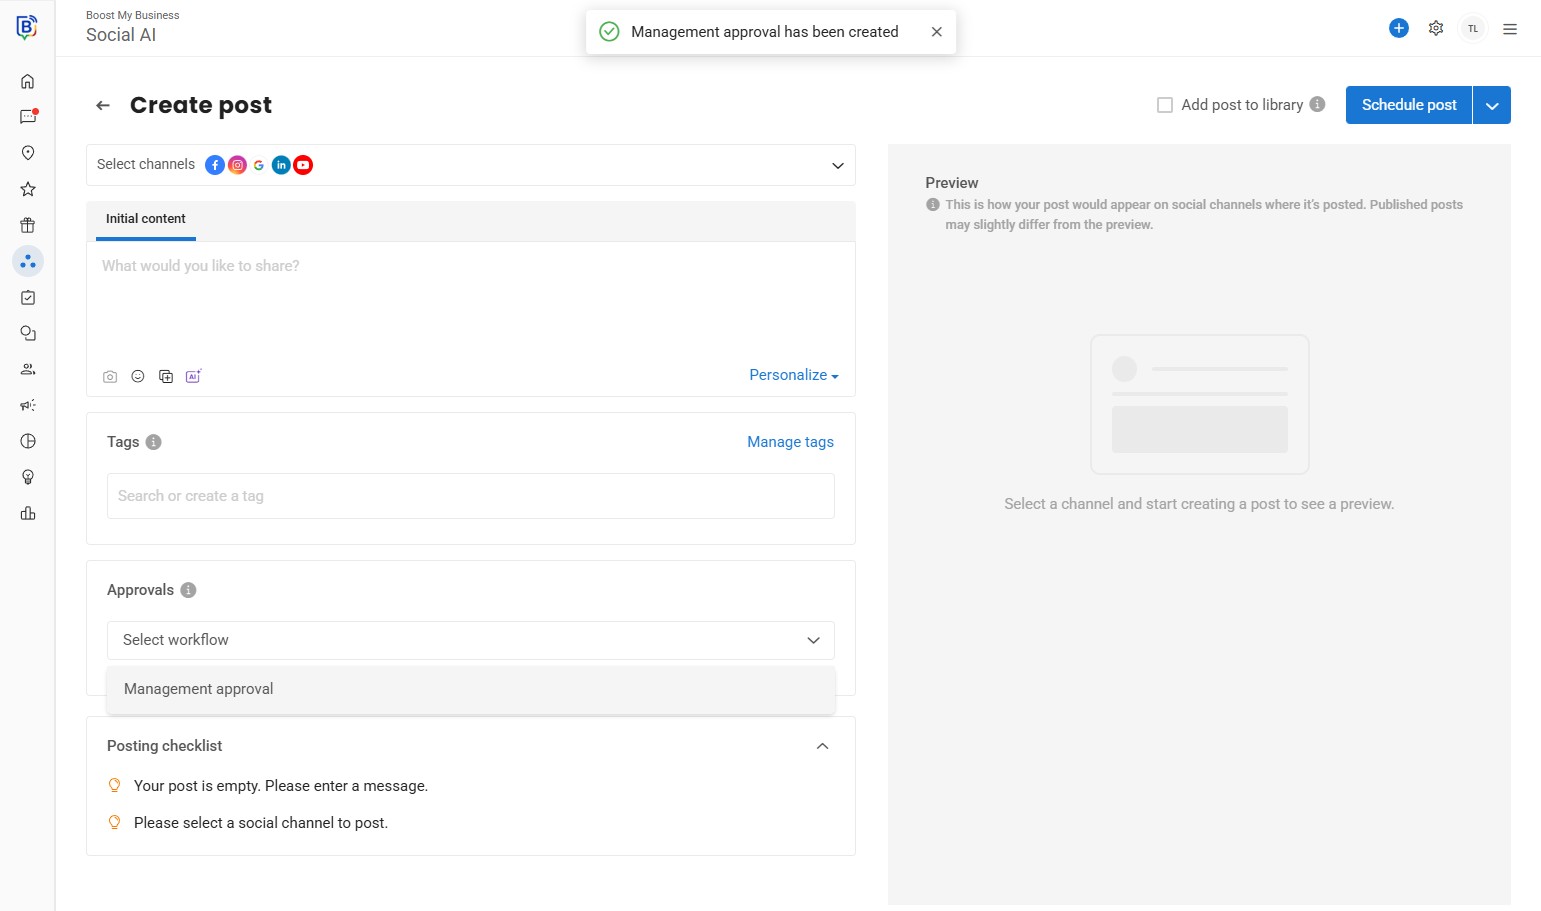Click the blue plus icon in header
The width and height of the screenshot is (1541, 911).
tap(1399, 29)
